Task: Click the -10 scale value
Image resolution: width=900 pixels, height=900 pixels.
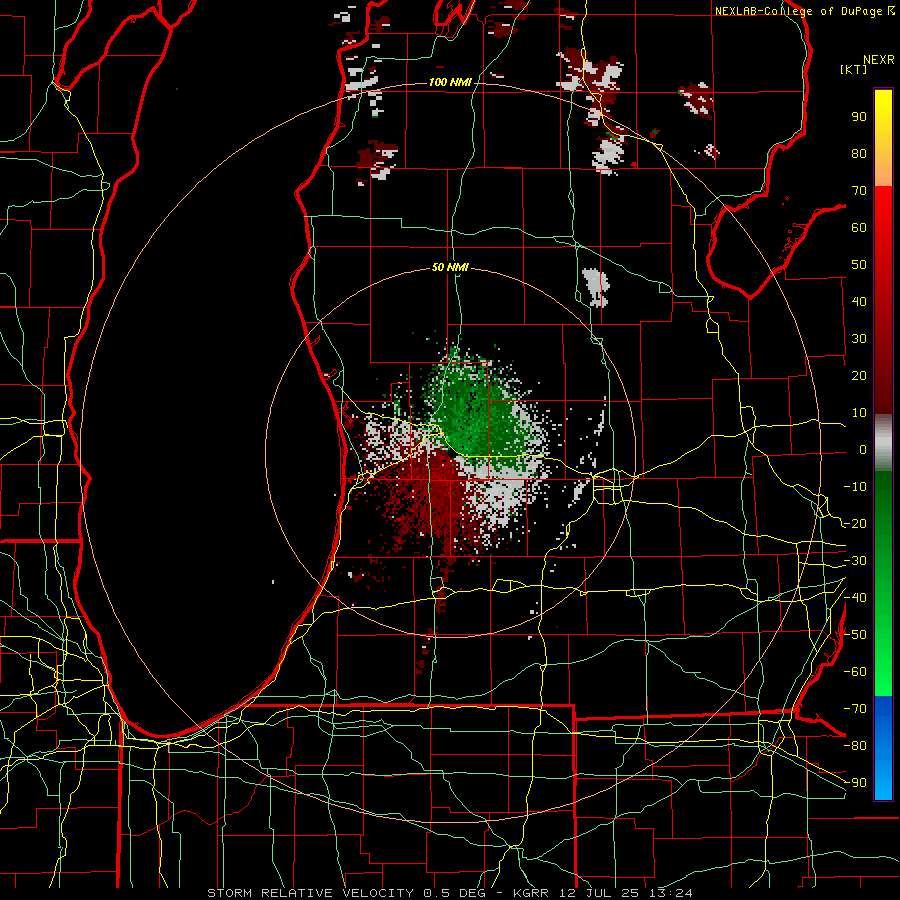Action: click(x=855, y=487)
